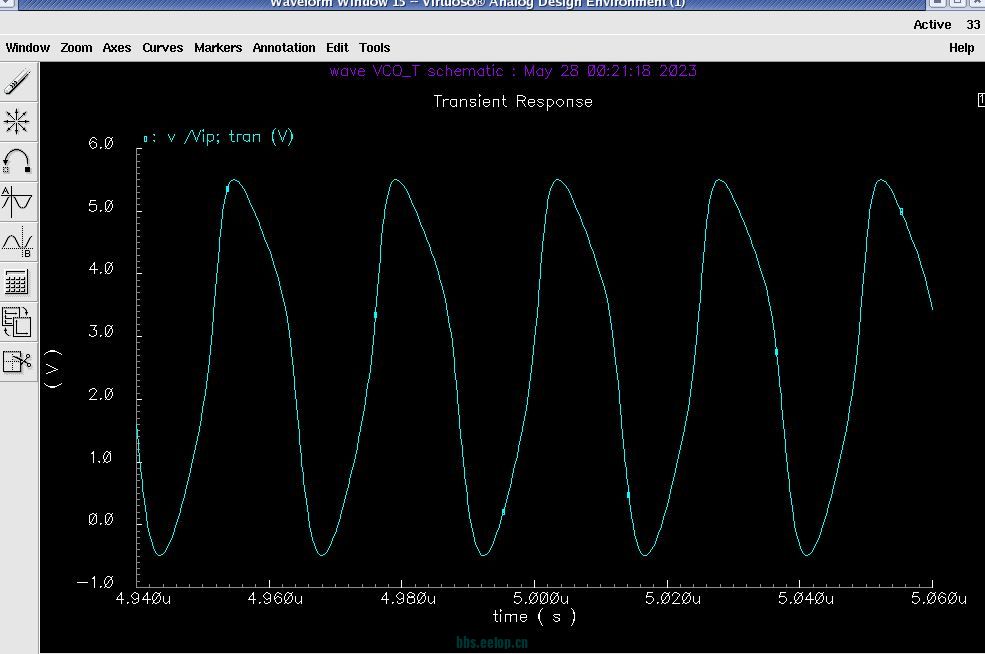
Task: Click the 'wave VCO_T schematic' timestamp header
Action: point(513,70)
